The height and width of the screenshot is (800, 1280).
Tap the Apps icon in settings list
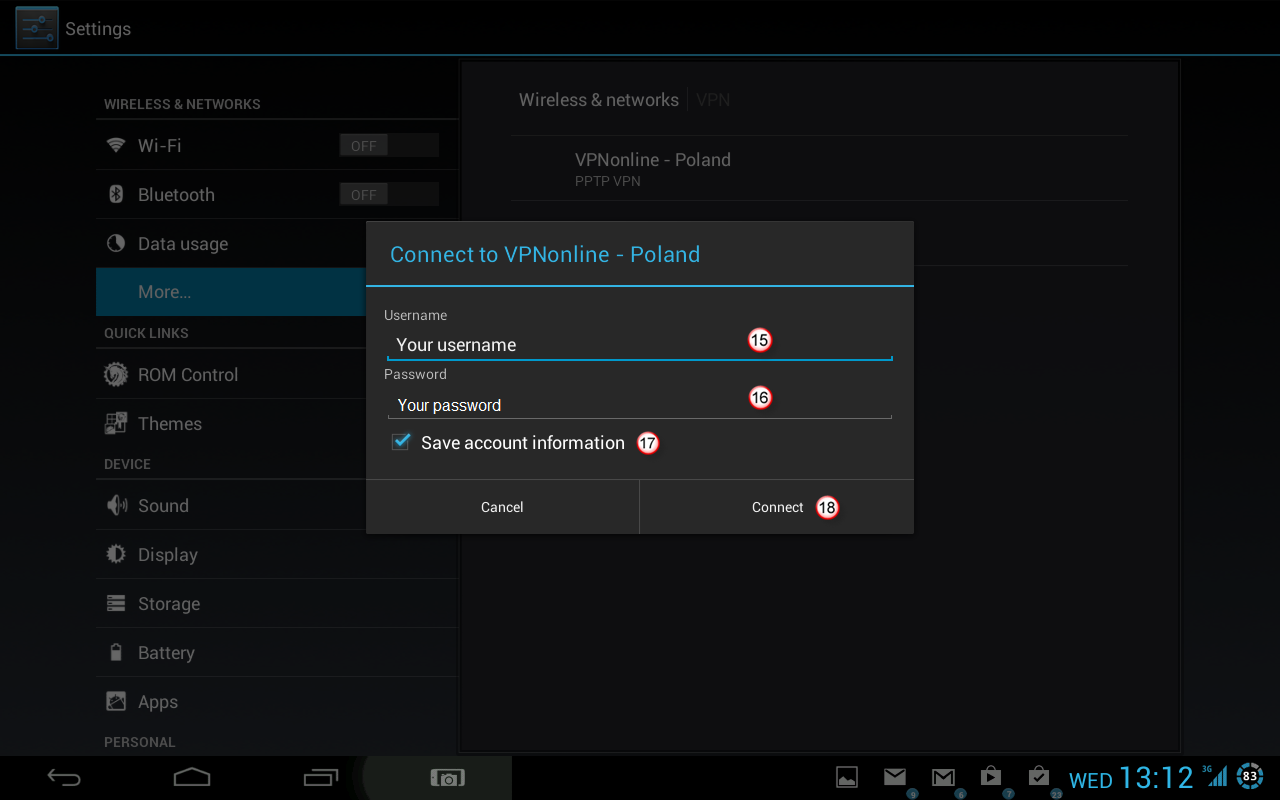116,701
